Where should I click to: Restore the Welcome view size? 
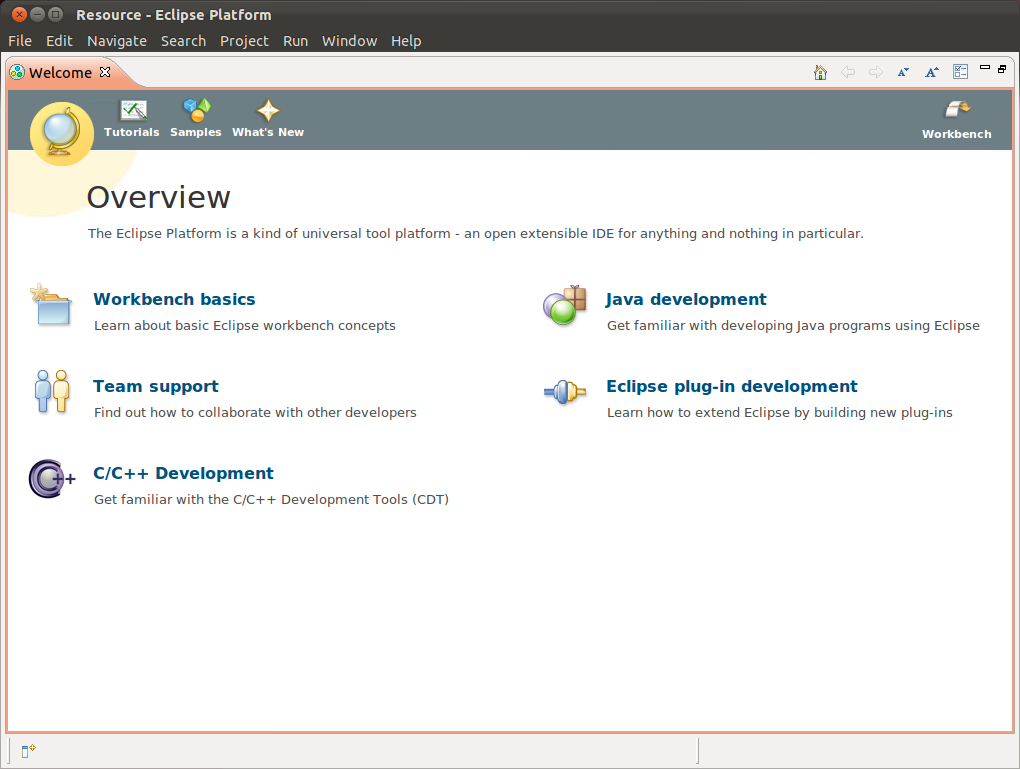[x=1002, y=68]
